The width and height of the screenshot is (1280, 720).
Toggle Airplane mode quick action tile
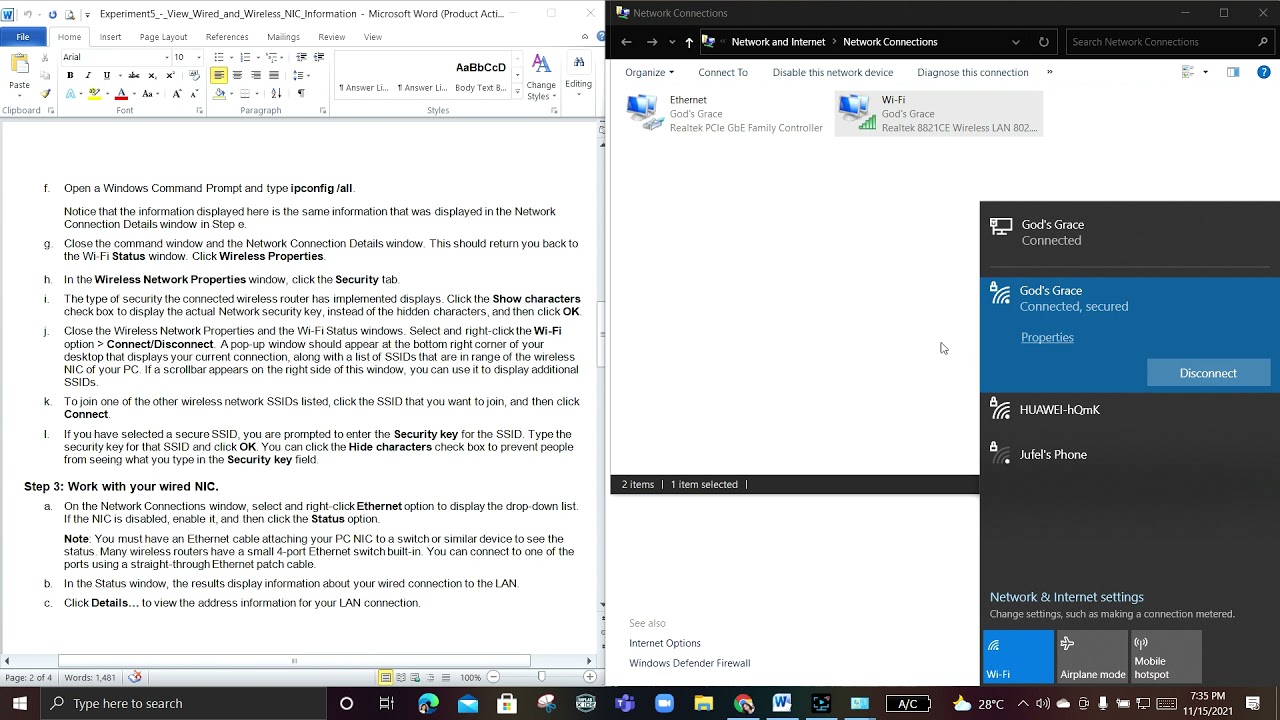pos(1092,656)
